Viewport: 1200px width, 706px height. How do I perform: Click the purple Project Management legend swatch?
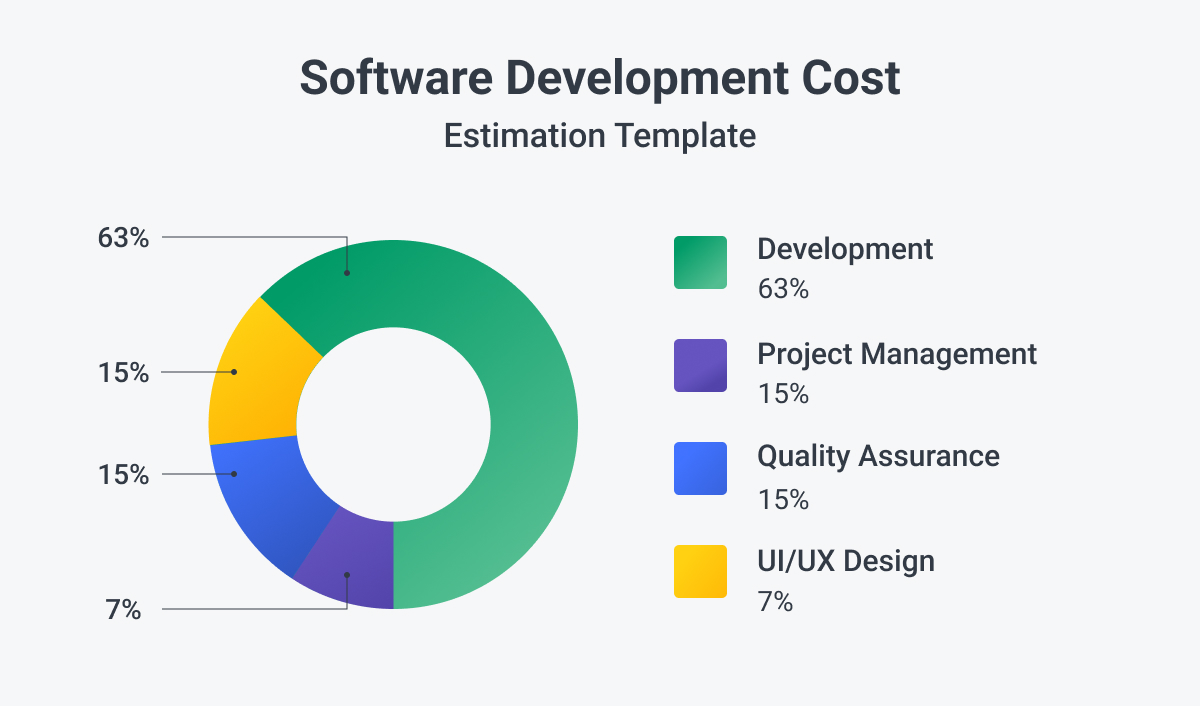(x=700, y=367)
